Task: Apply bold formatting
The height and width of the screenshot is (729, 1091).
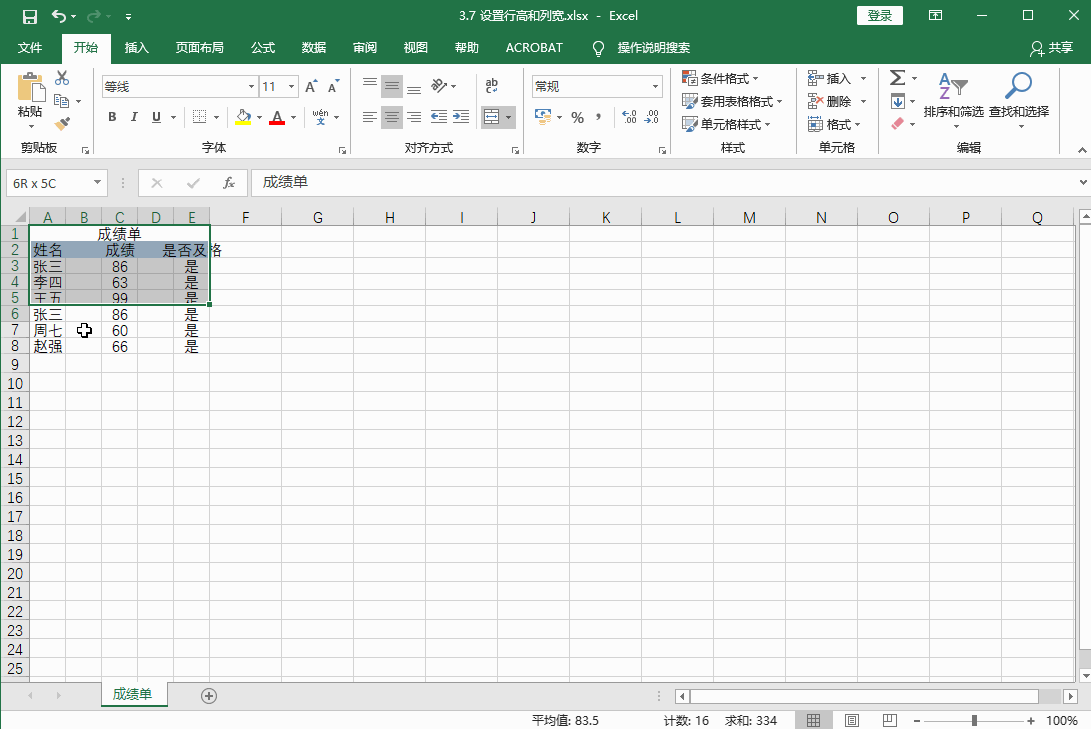Action: point(111,117)
